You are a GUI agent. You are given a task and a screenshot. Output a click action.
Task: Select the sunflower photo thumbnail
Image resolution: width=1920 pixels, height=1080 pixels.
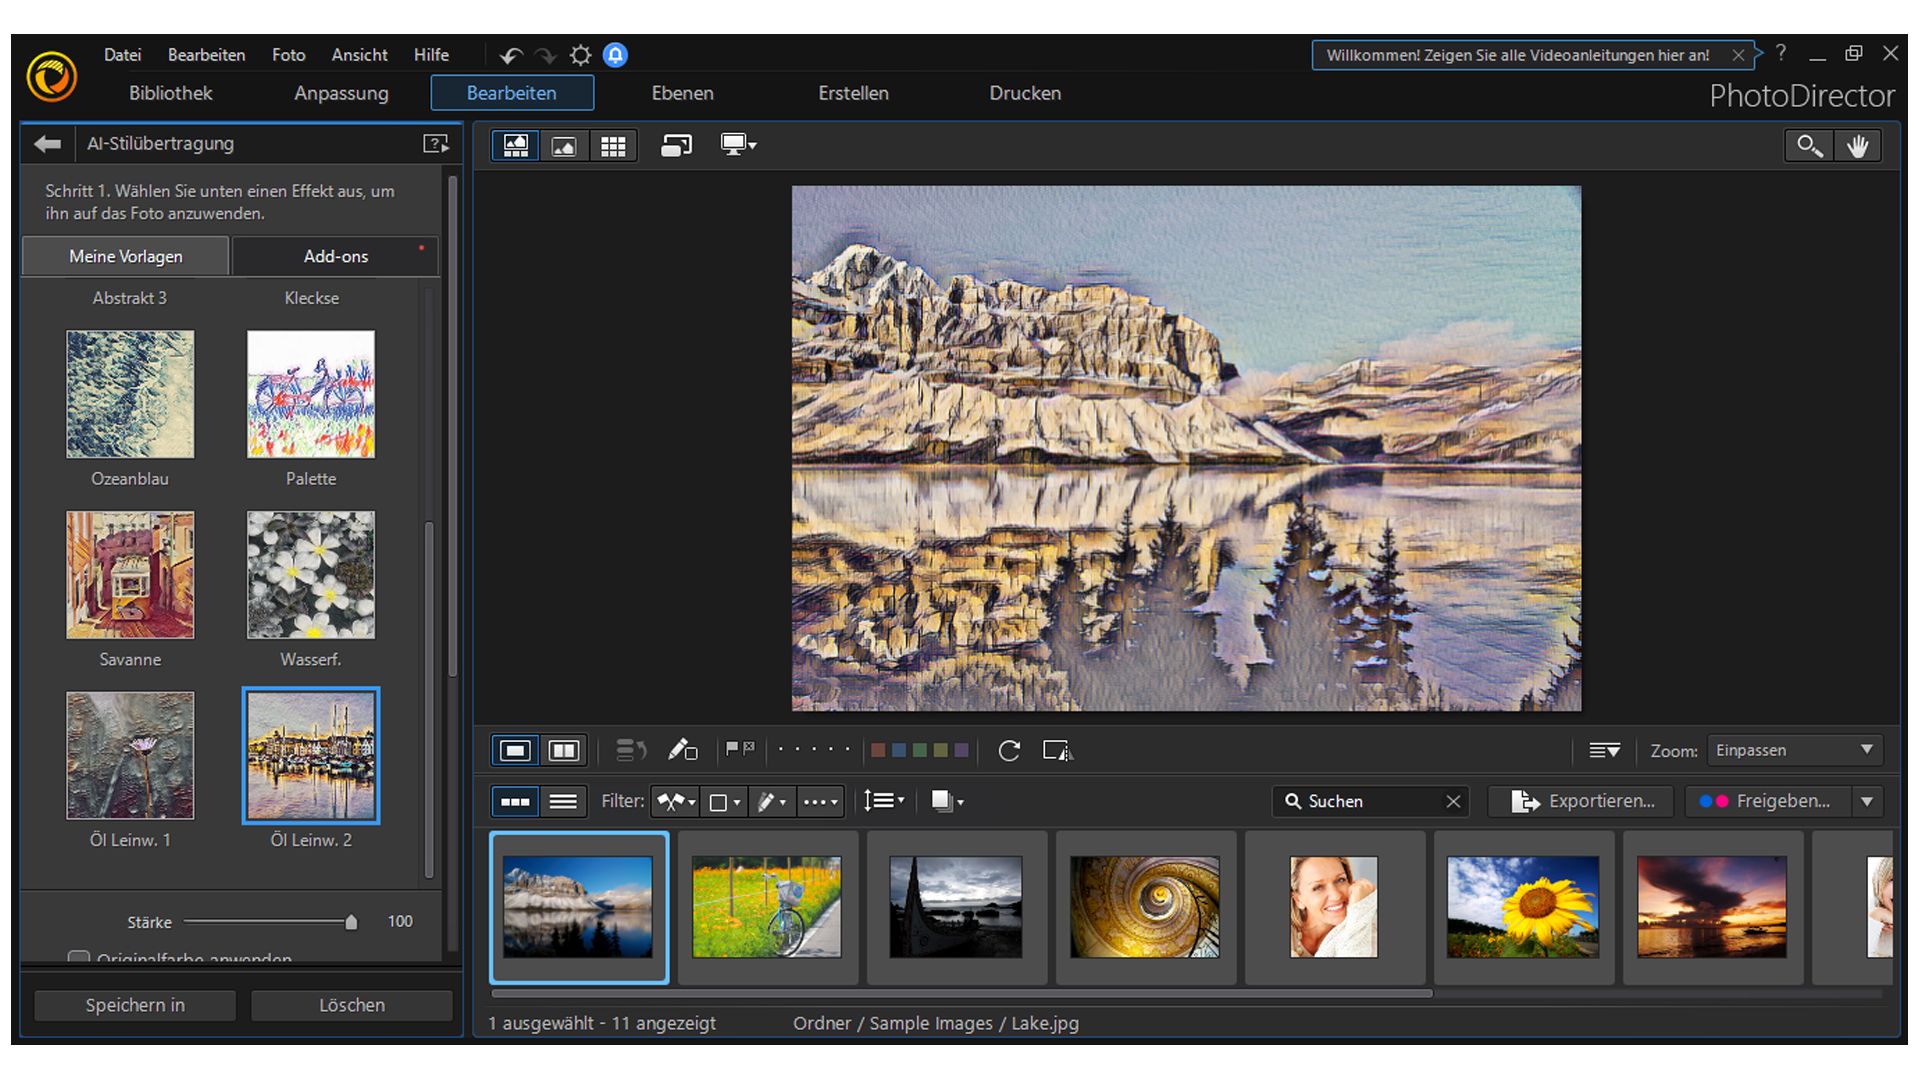coord(1524,906)
